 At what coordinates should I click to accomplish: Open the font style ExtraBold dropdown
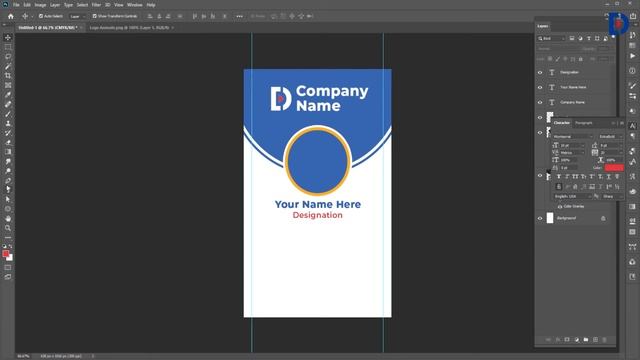point(610,137)
